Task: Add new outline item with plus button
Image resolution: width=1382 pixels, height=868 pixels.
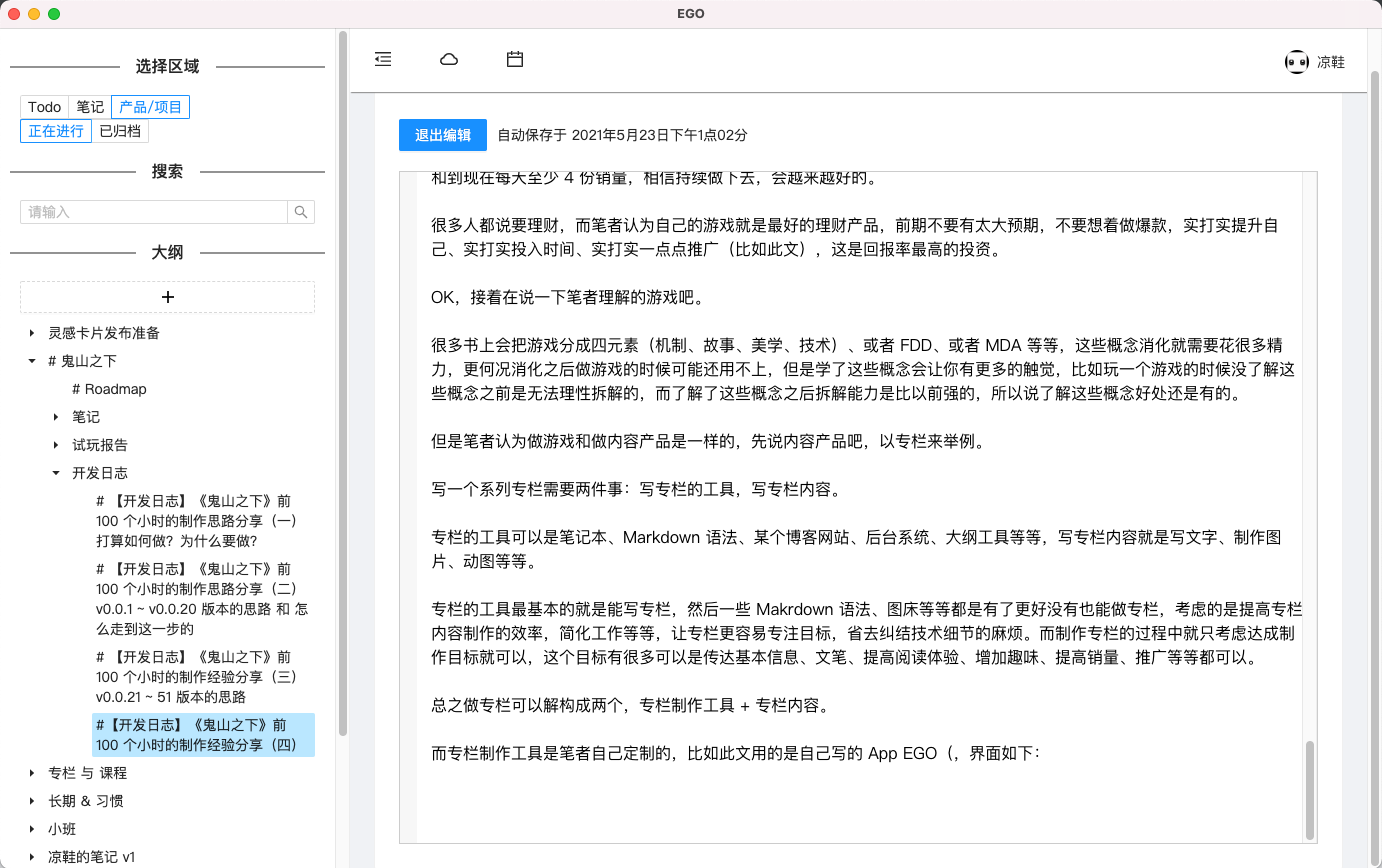Action: 168,297
